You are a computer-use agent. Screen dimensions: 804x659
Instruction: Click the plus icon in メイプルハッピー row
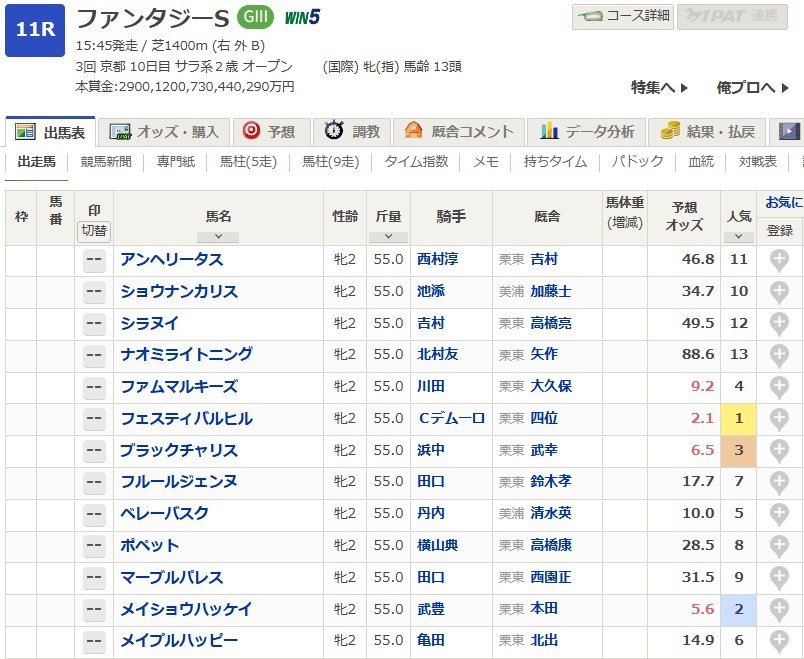click(779, 641)
